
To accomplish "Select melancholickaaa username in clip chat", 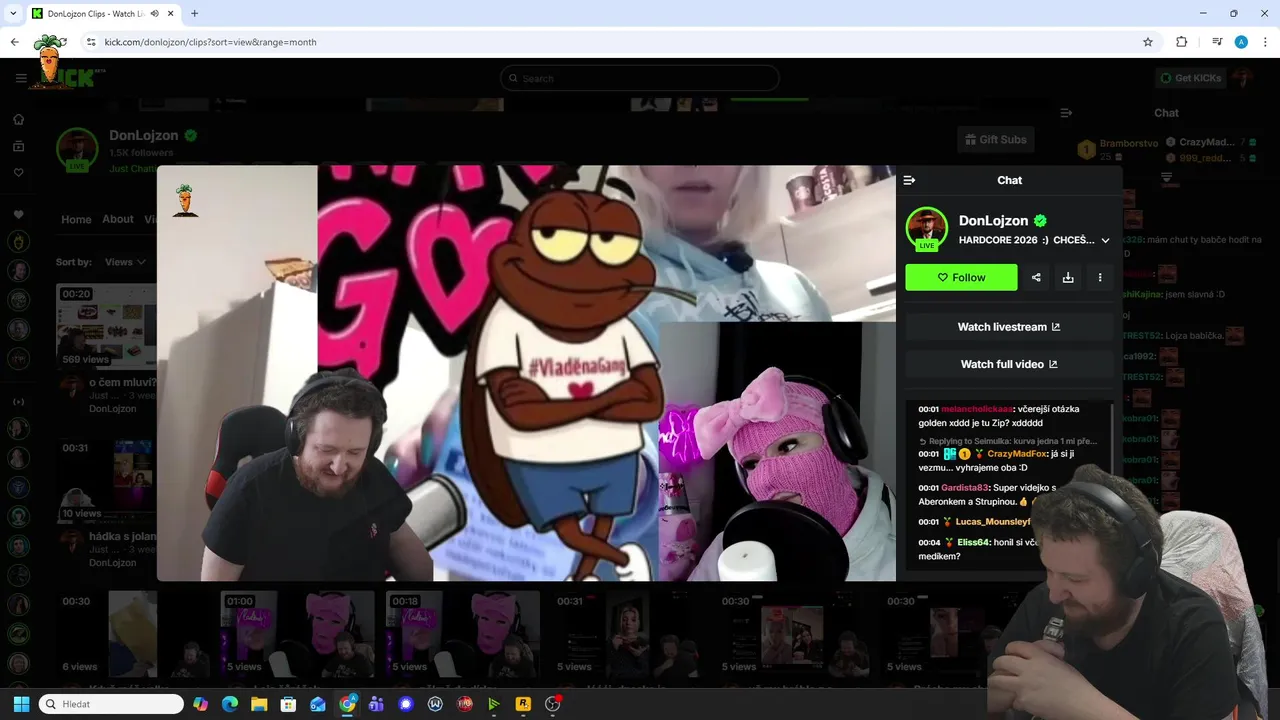I will 978,409.
